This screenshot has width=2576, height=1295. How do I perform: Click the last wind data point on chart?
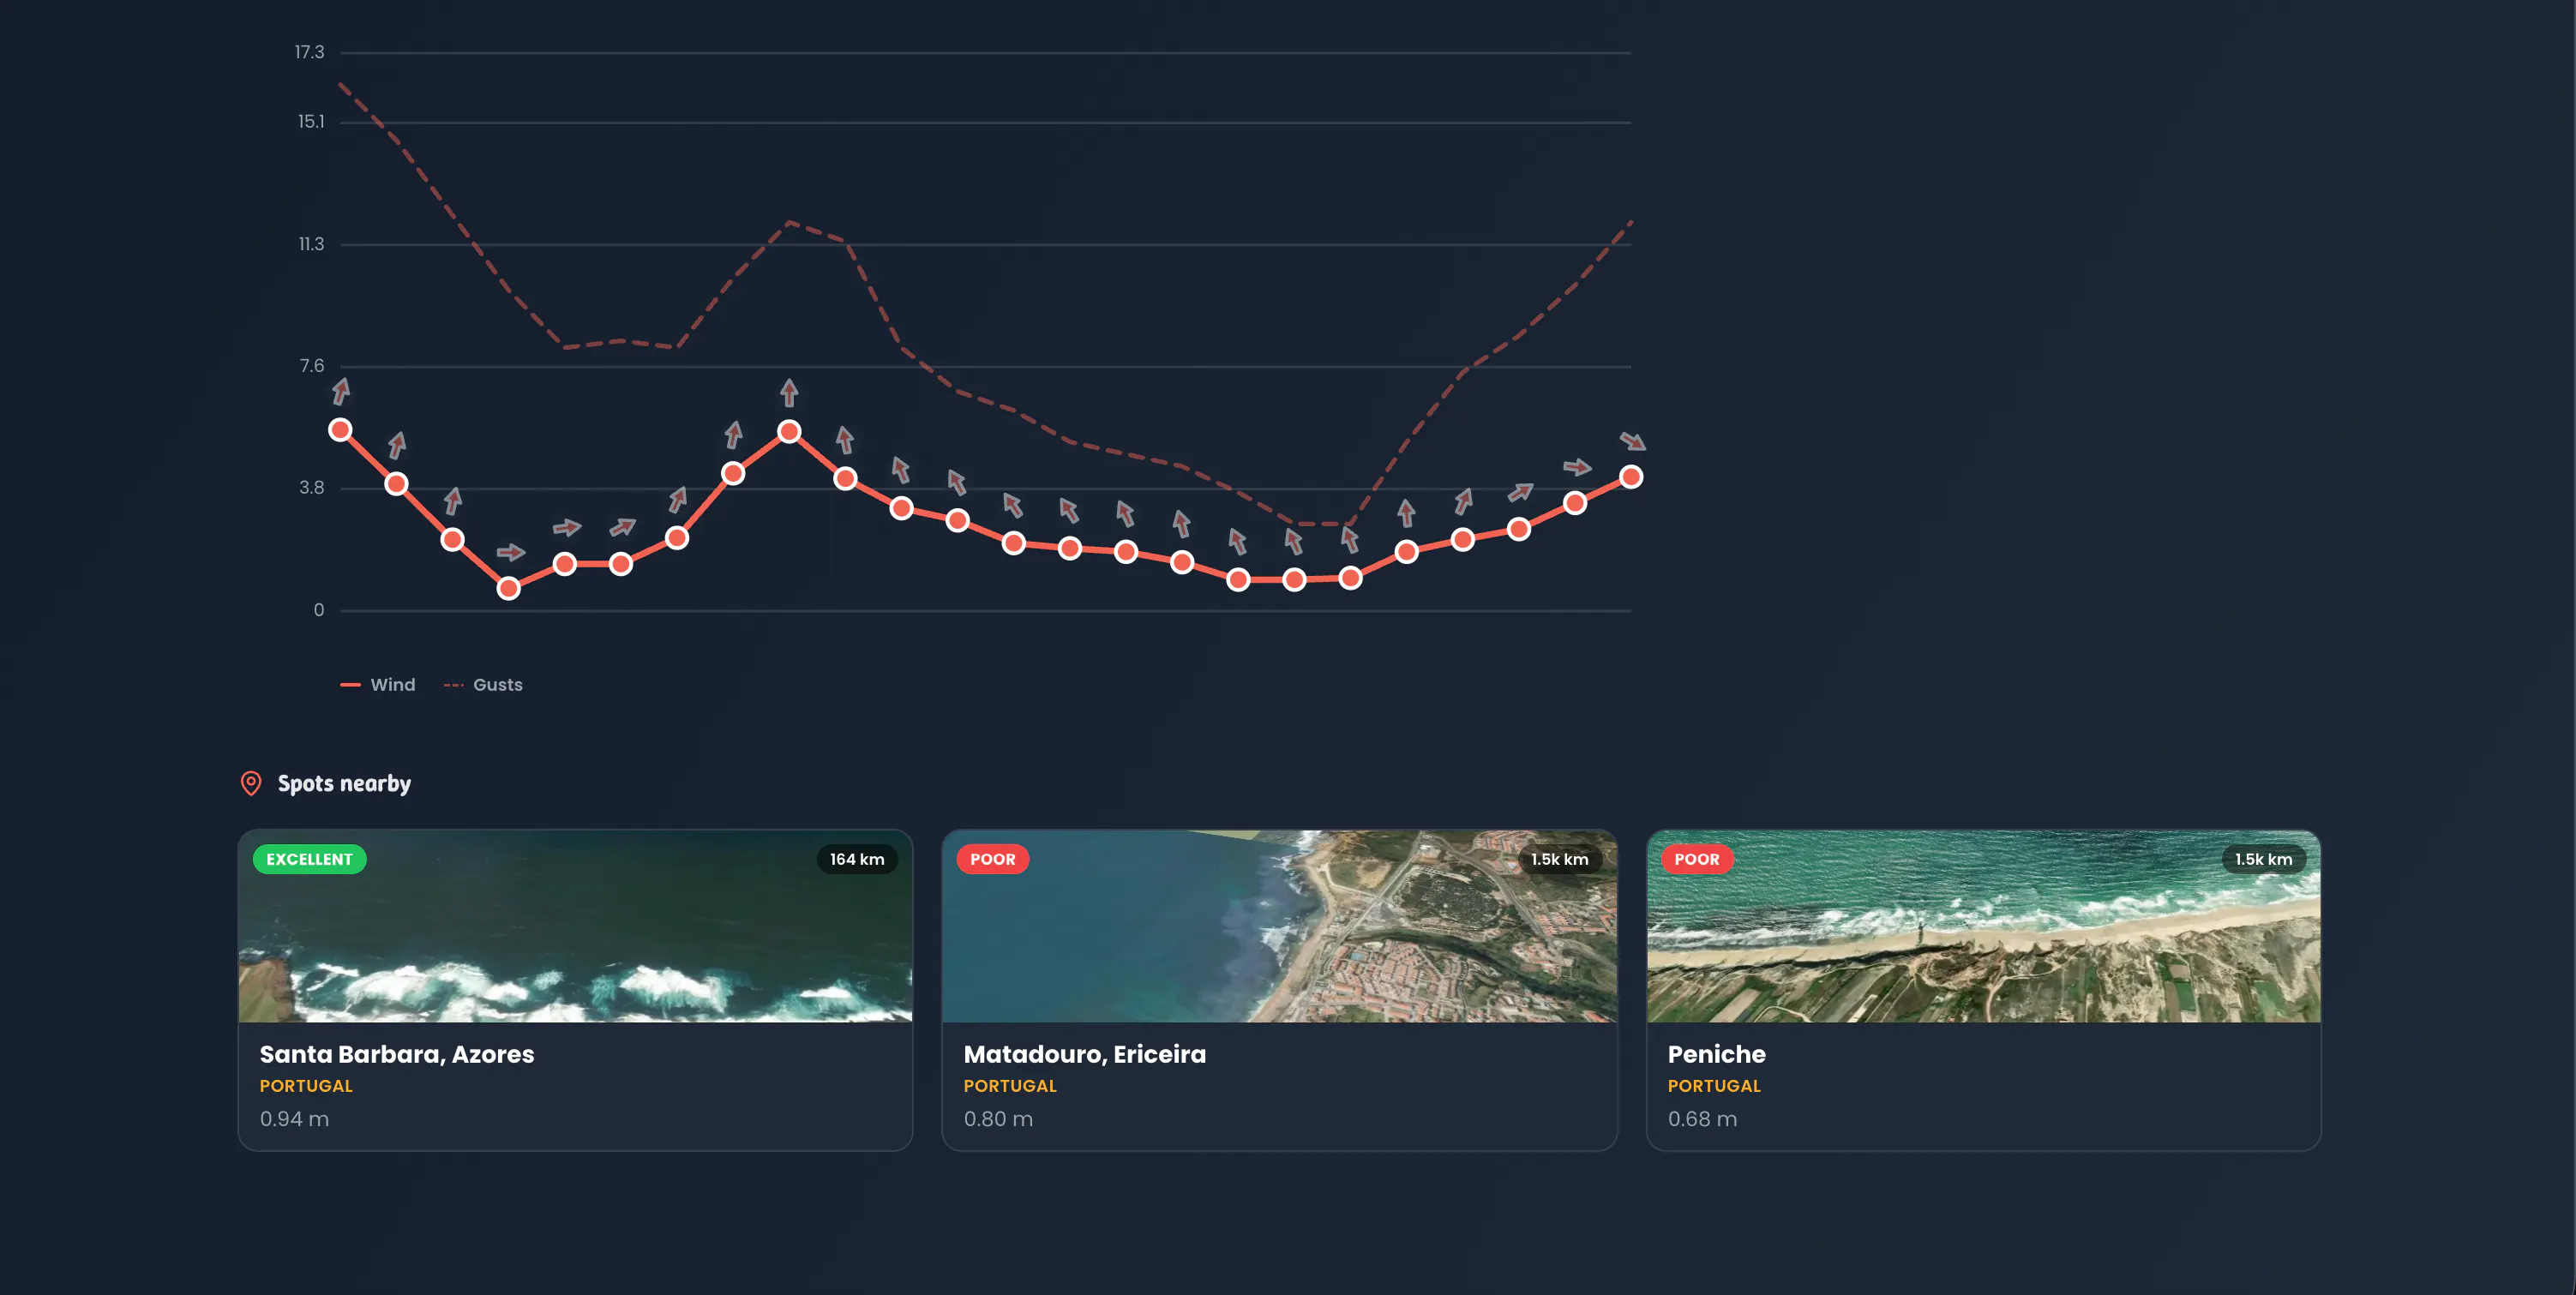[1631, 477]
